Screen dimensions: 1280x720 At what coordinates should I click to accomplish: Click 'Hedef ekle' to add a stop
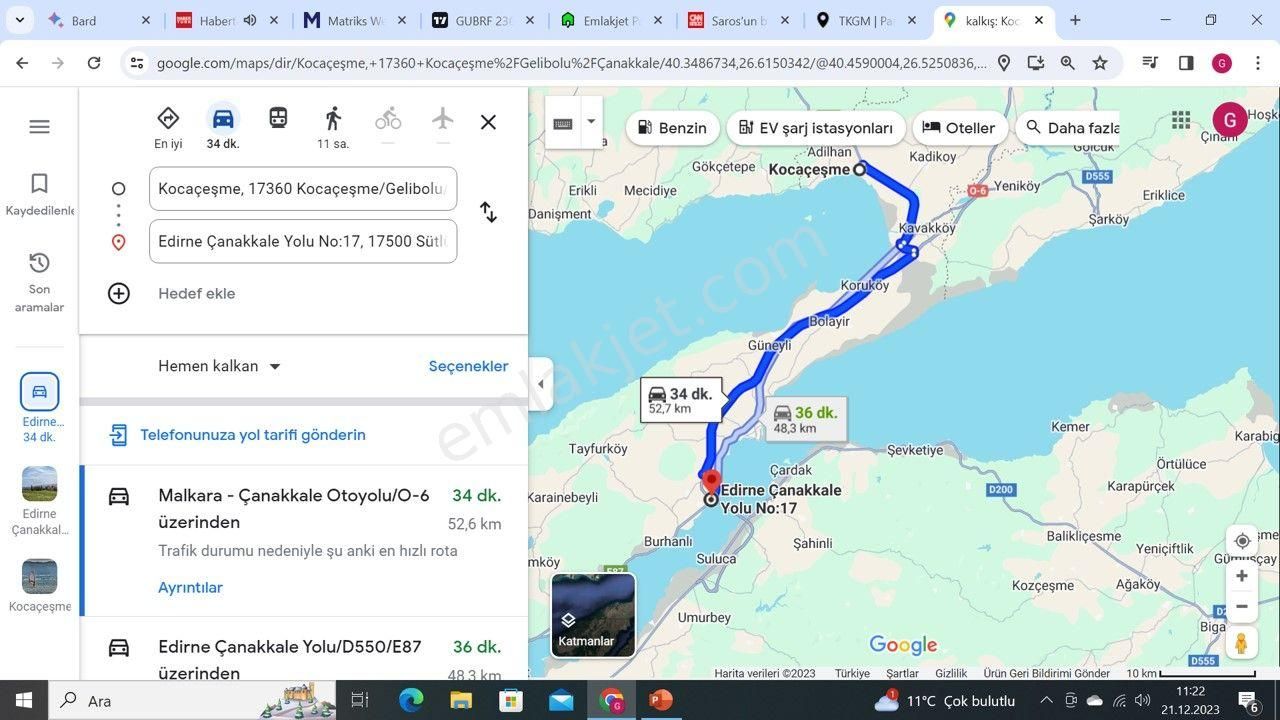(x=197, y=293)
